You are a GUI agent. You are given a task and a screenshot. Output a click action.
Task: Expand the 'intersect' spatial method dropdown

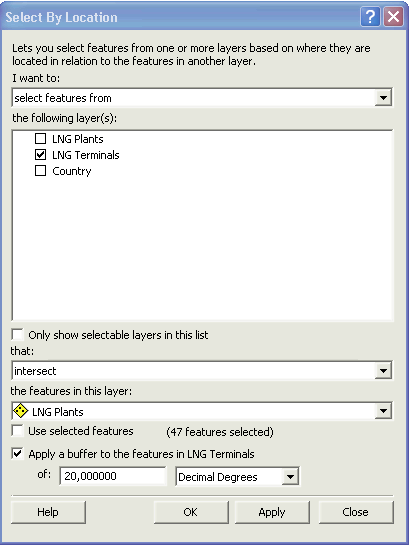pyautogui.click(x=383, y=370)
